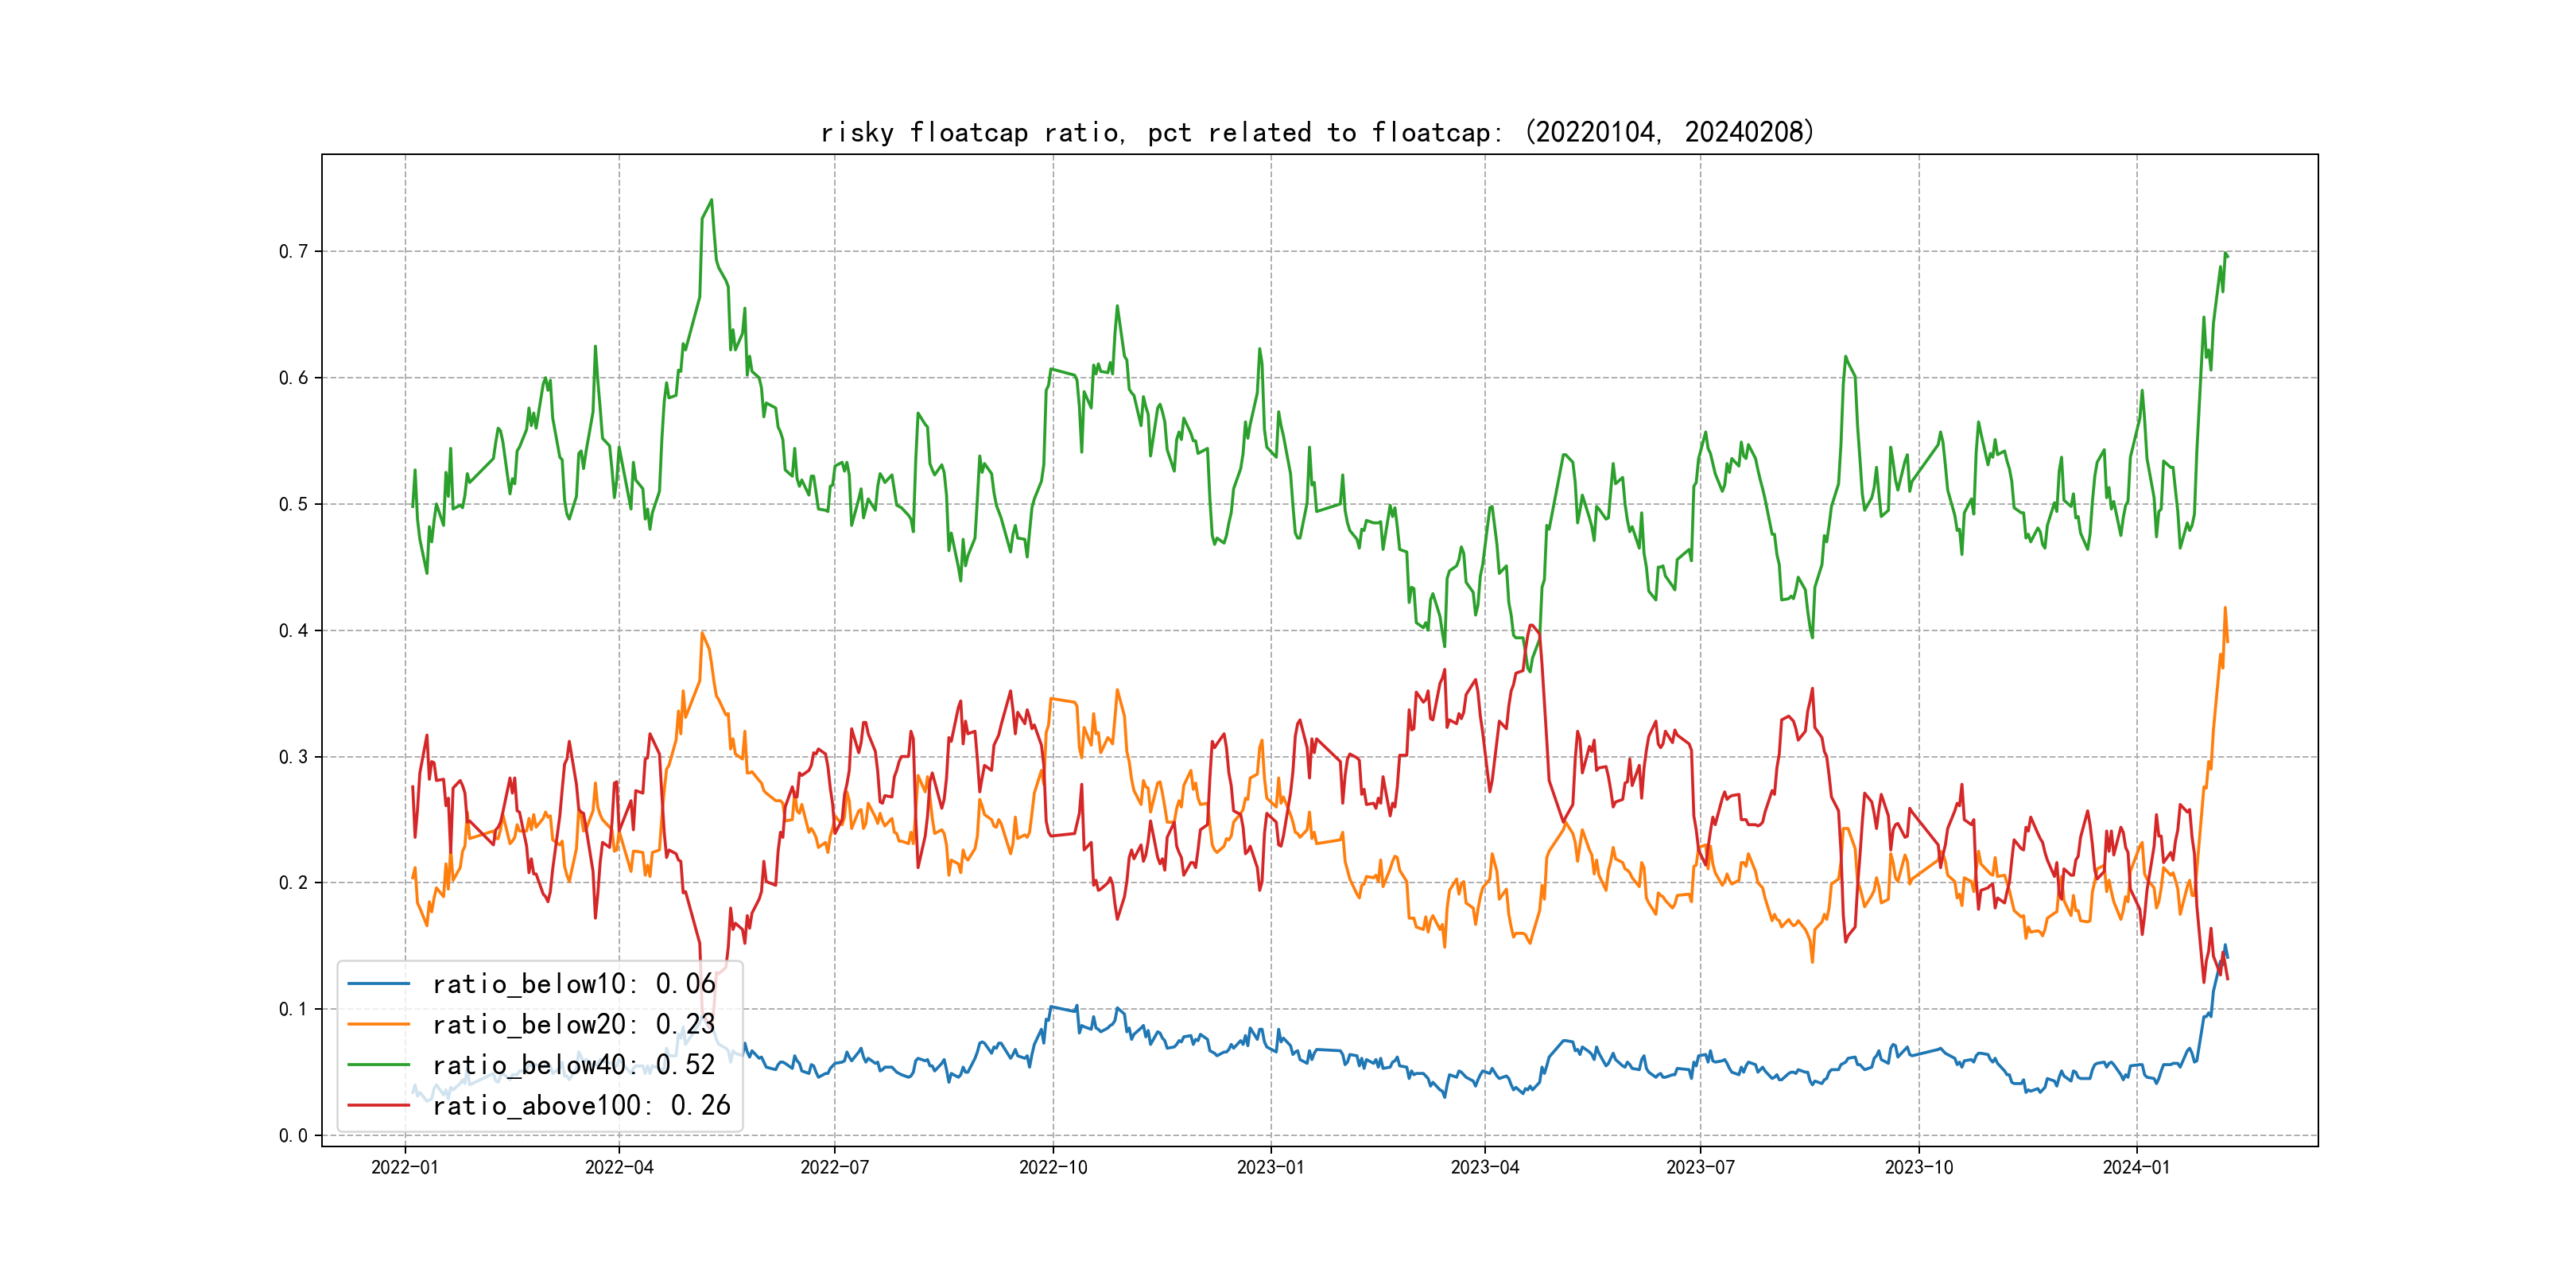Click the 2022-01 x-axis date label

pyautogui.click(x=405, y=1167)
